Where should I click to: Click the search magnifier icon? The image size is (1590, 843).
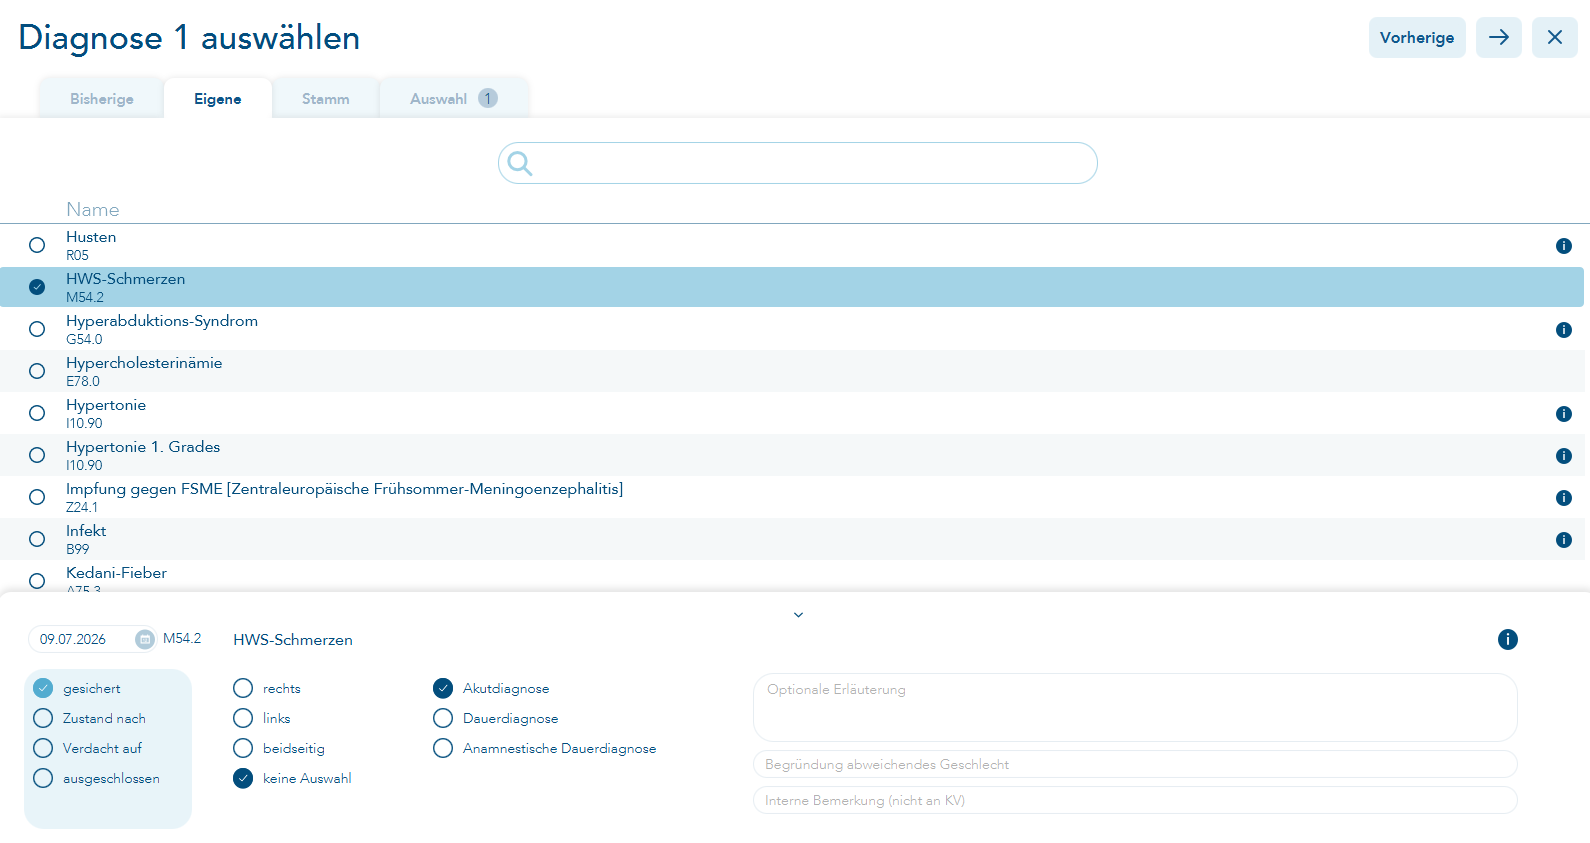pos(520,163)
